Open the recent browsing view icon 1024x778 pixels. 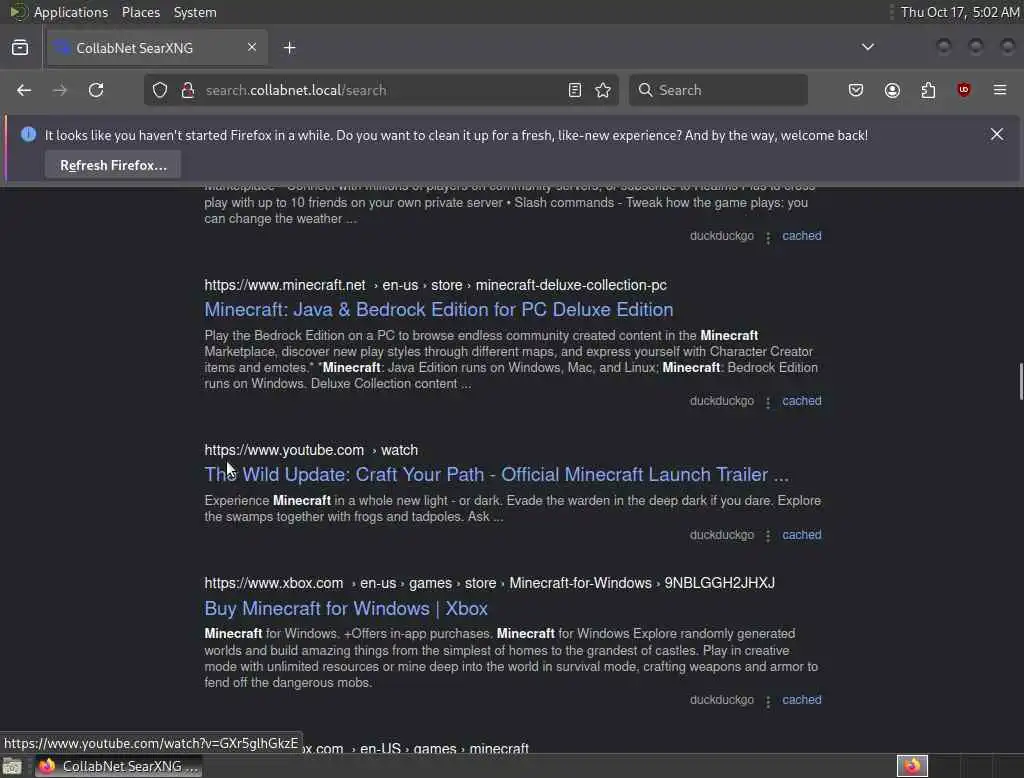(20, 48)
